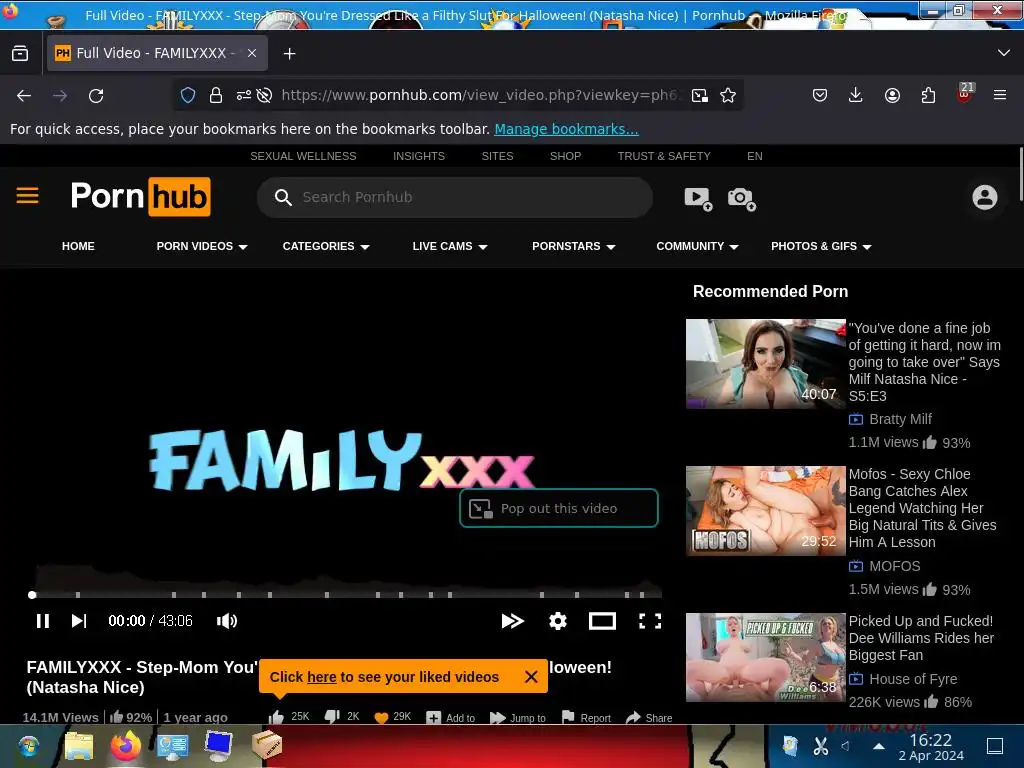The width and height of the screenshot is (1024, 768).
Task: Open SHOP in the top bar
Action: tap(566, 156)
